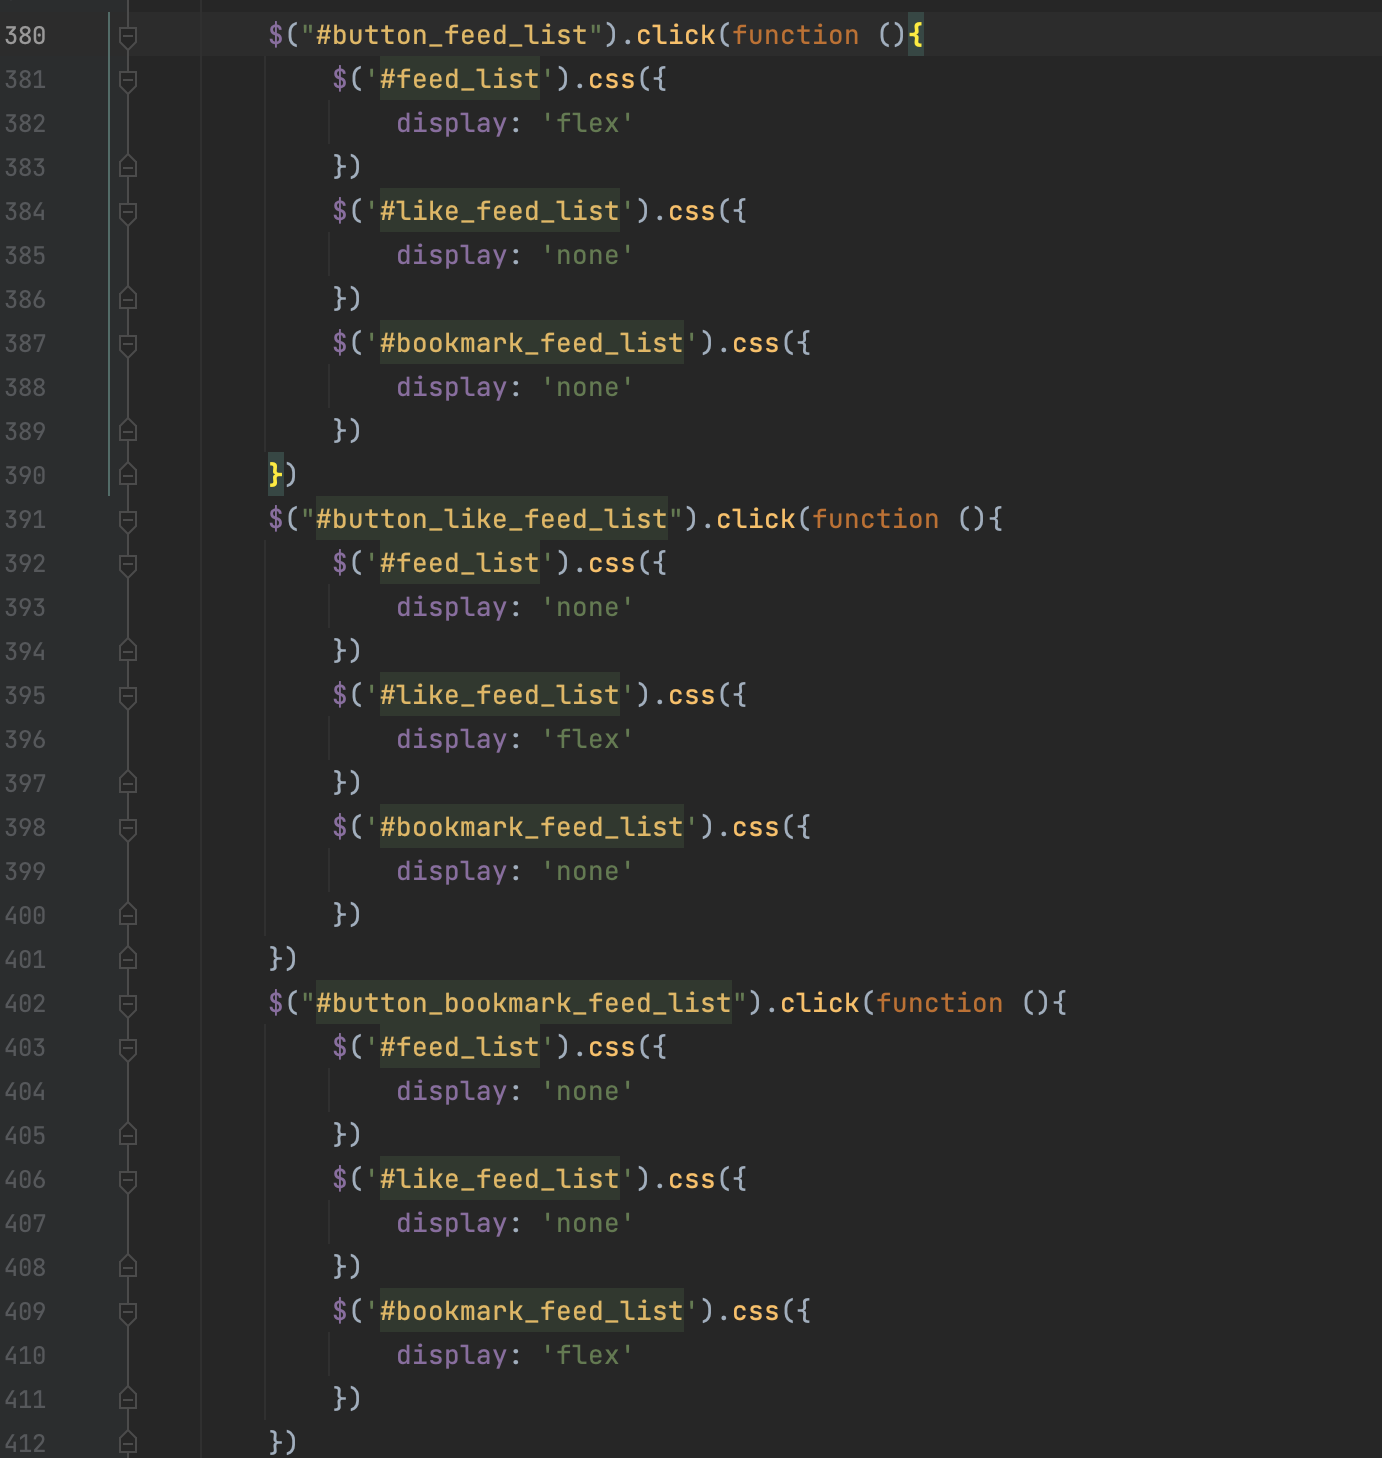Click '#like_feed_list' selector on line 406

point(500,1180)
